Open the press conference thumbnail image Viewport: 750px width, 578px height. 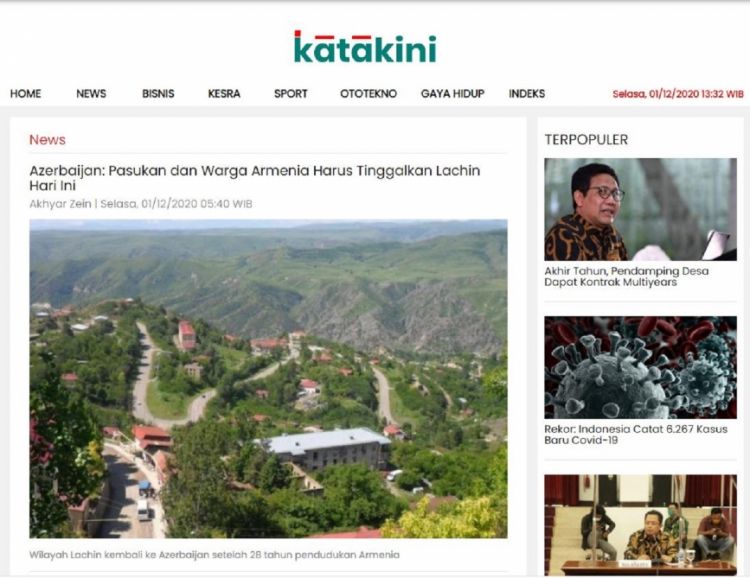[640, 525]
